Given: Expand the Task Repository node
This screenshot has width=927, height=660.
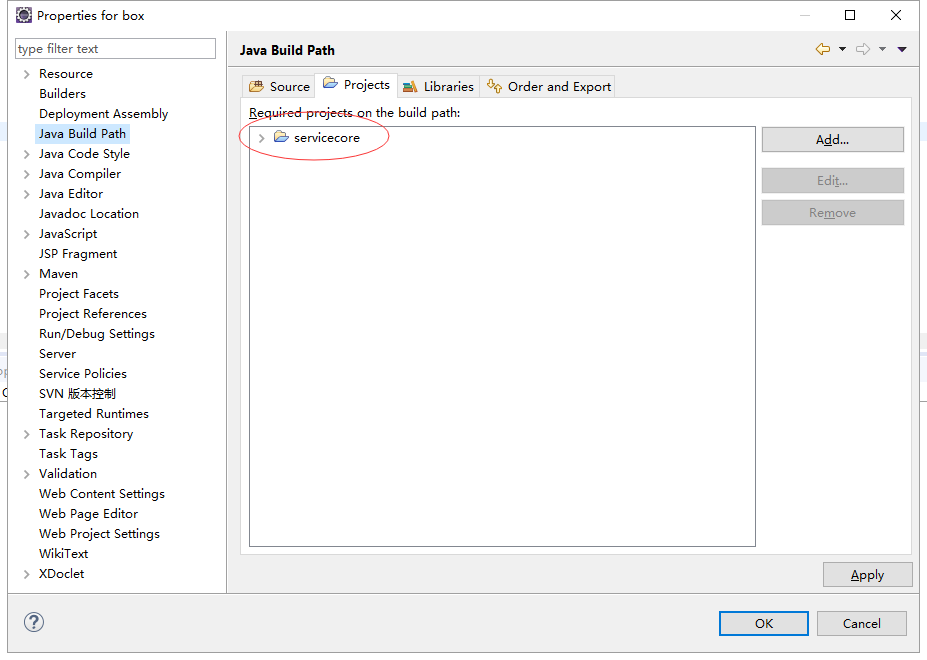Looking at the screenshot, I should [27, 434].
